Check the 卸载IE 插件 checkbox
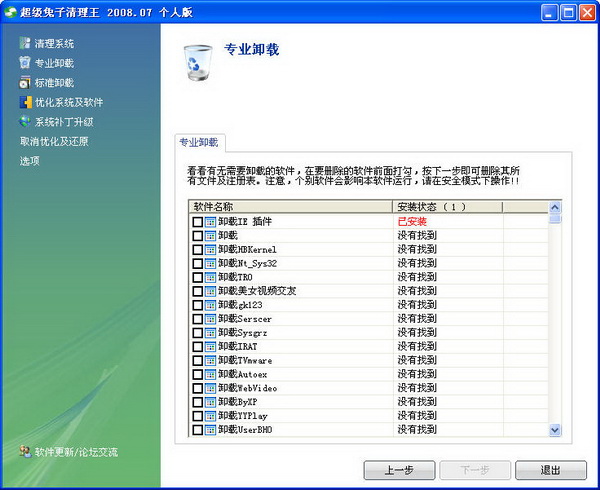Screen dimensions: 600x490 (198, 221)
